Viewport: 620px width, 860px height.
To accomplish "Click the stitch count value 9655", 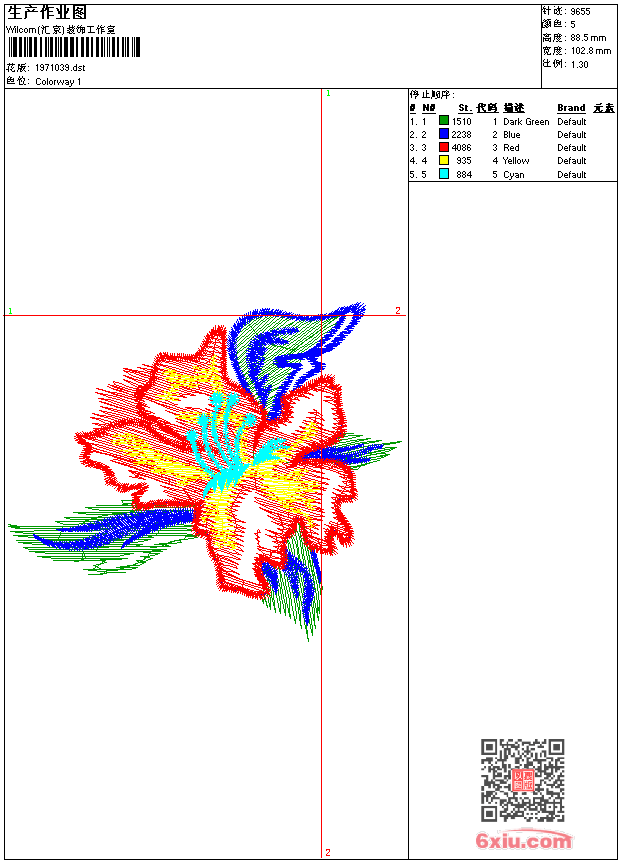I will [580, 11].
